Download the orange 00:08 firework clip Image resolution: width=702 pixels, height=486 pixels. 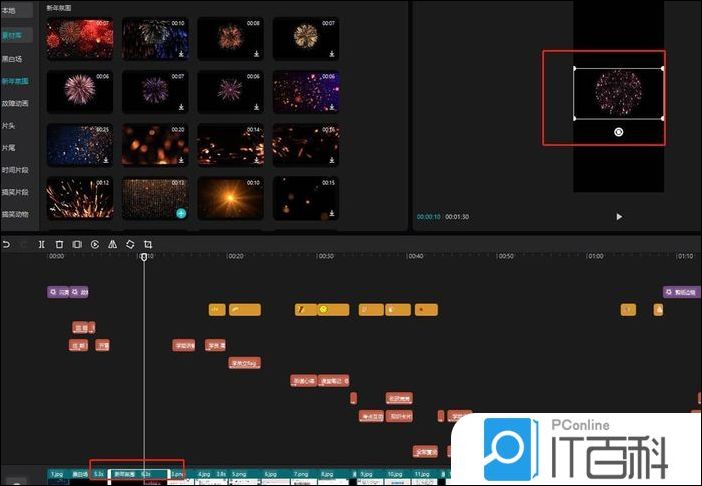(257, 54)
